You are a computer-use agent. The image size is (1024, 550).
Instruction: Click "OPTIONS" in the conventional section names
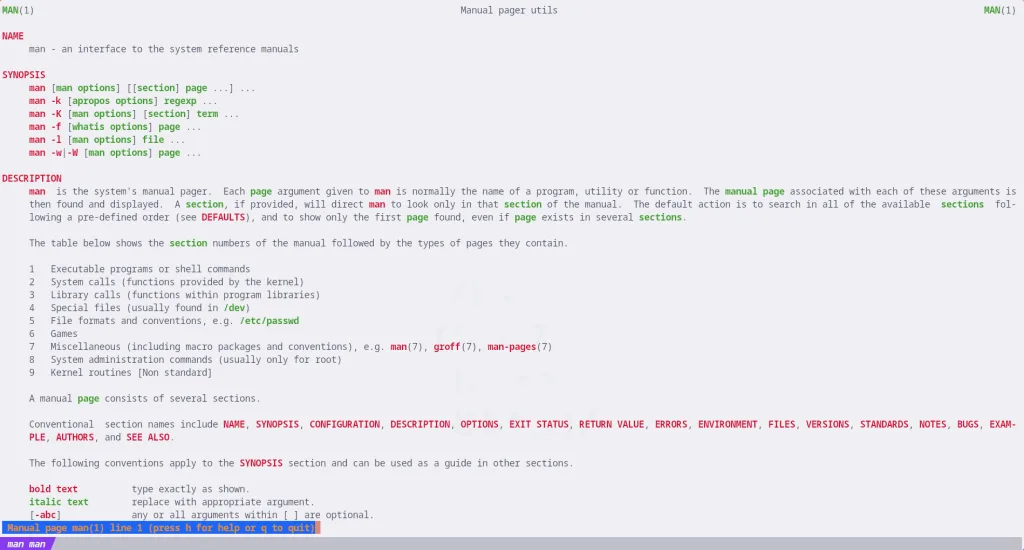(479, 425)
